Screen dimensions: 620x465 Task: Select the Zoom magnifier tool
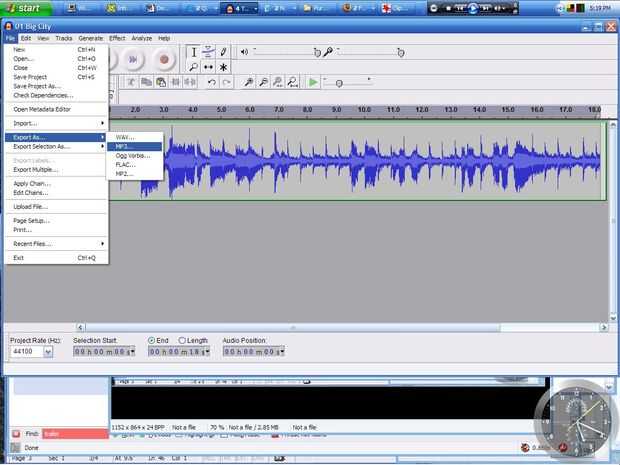pyautogui.click(x=194, y=67)
